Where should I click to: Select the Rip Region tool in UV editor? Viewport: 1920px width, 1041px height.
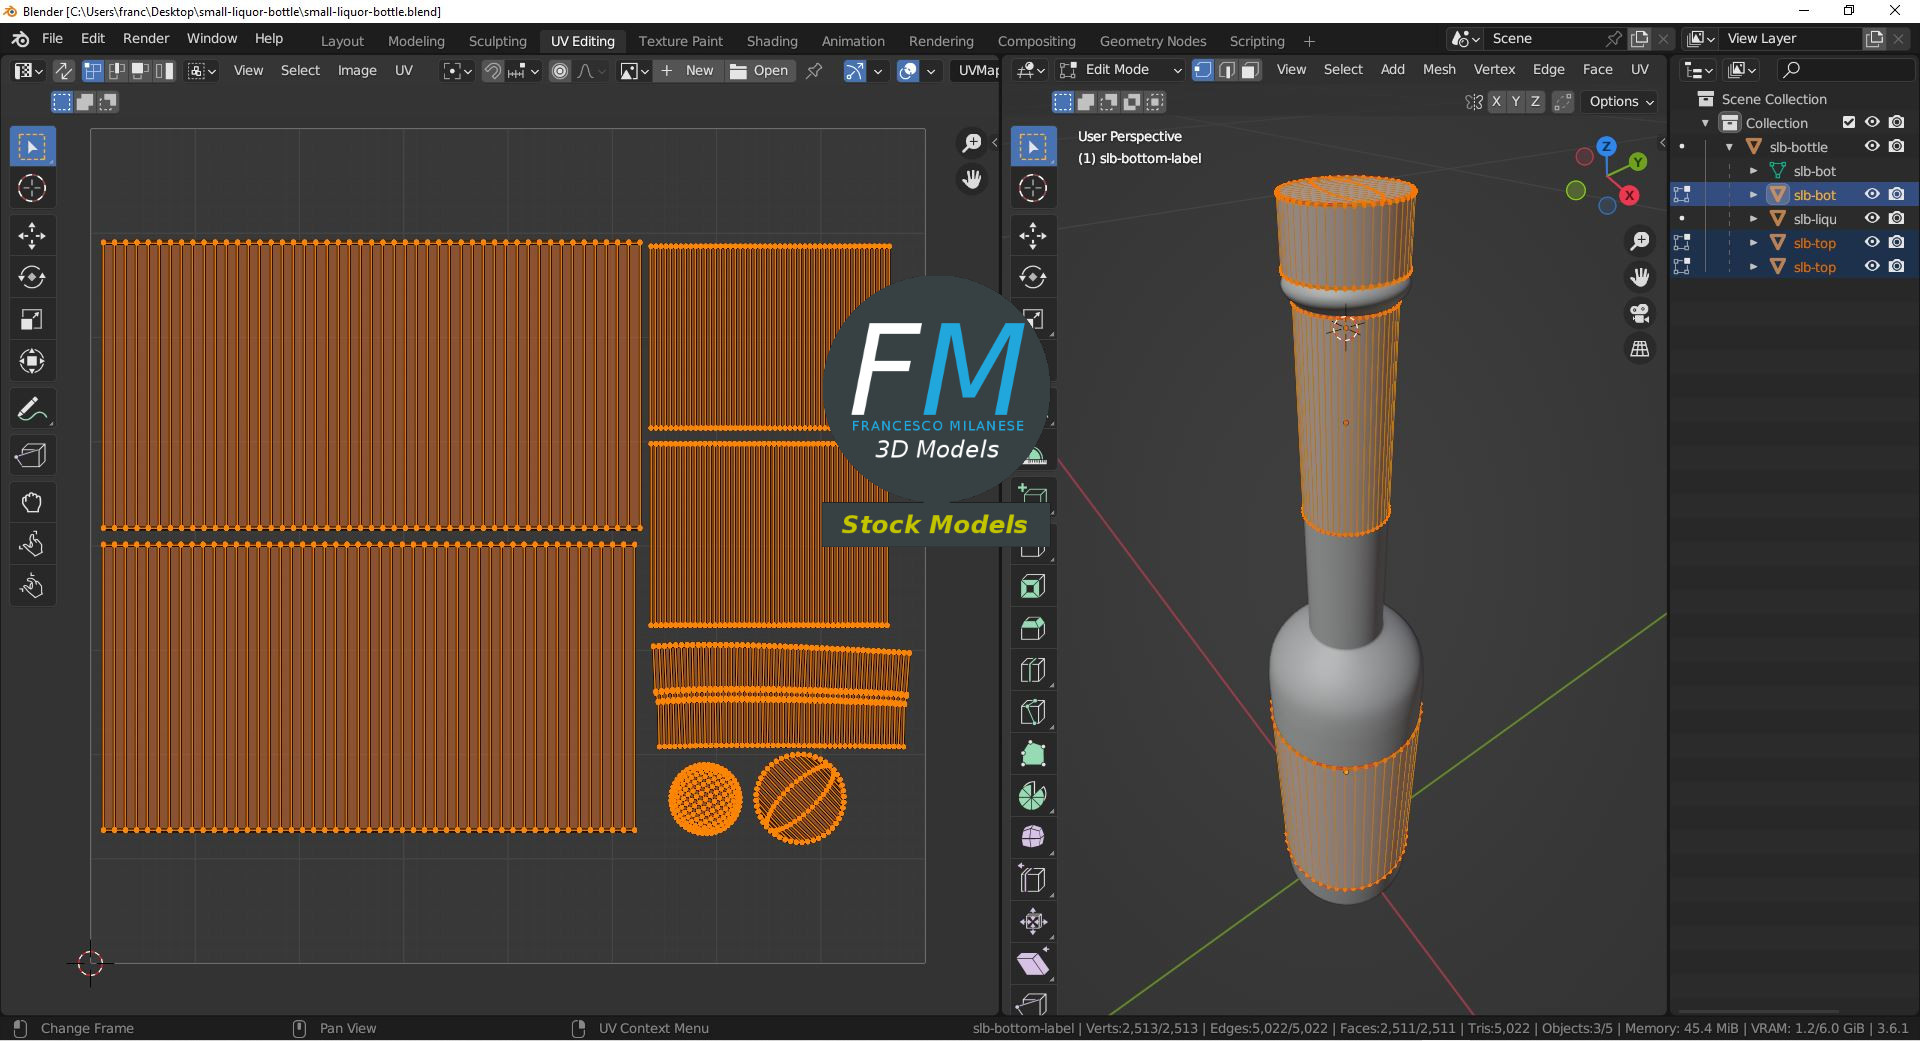[x=32, y=456]
